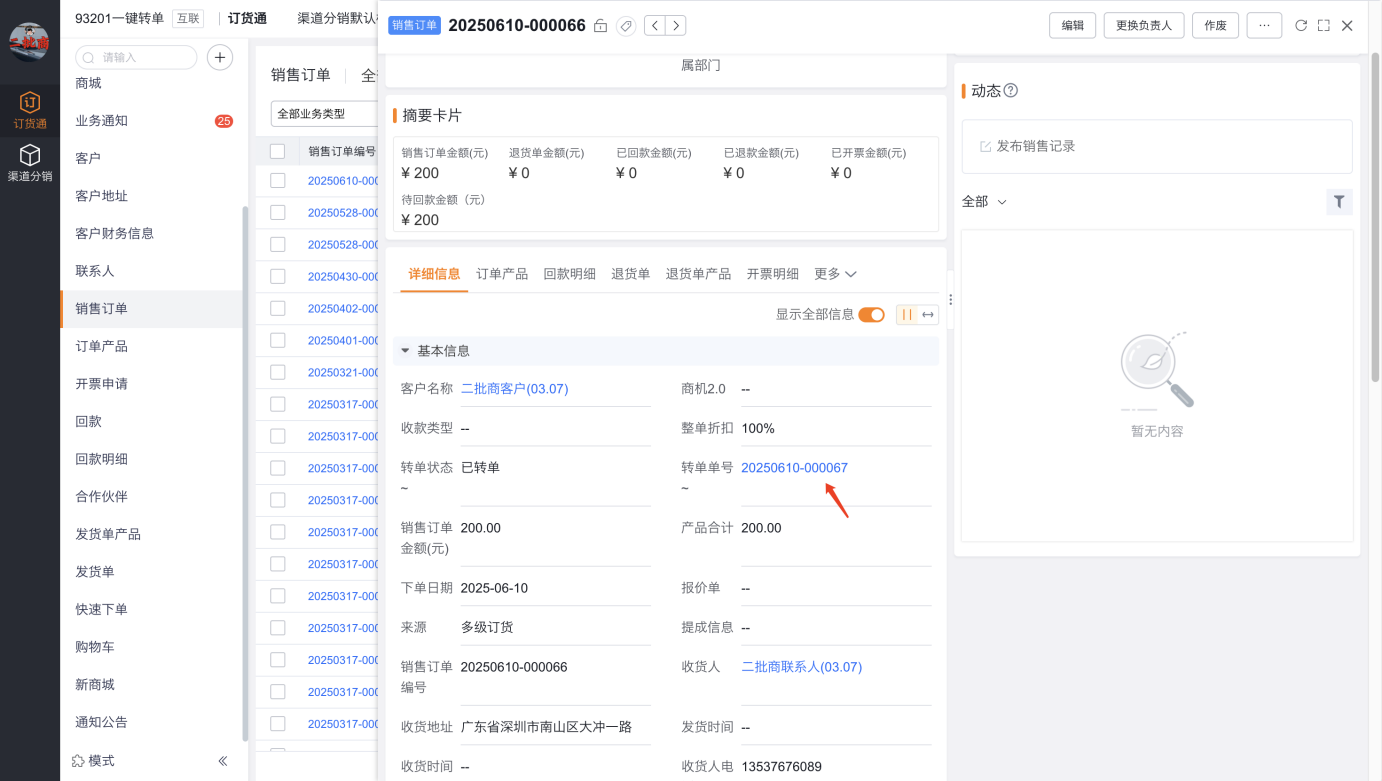The image size is (1382, 781).
Task: Open 快速下单 in the sidebar
Action: (101, 609)
